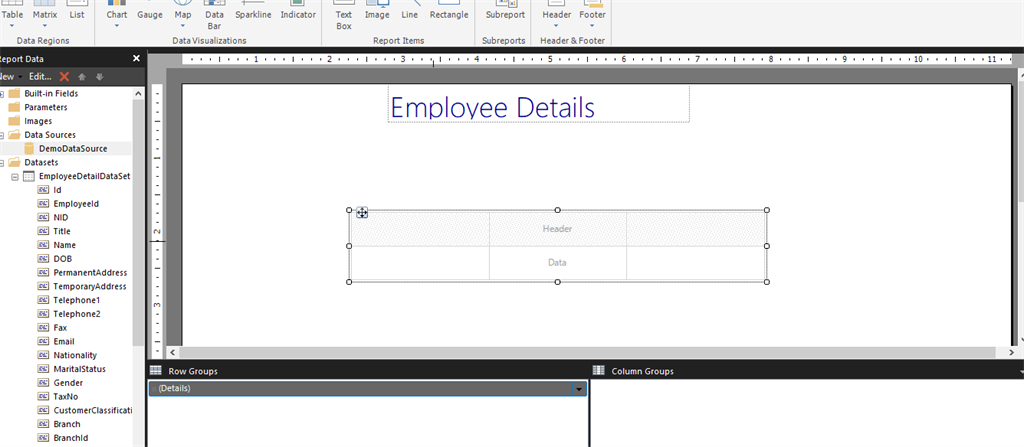Insert a List data region
The image size is (1024, 447).
pos(76,11)
